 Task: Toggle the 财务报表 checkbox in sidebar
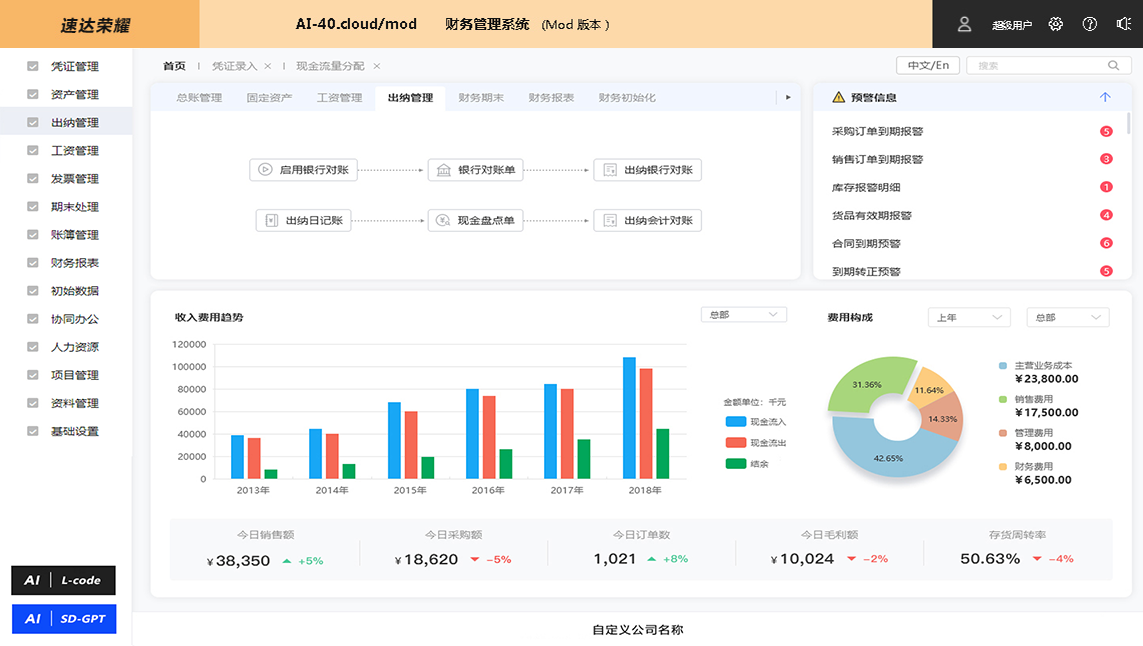(33, 263)
